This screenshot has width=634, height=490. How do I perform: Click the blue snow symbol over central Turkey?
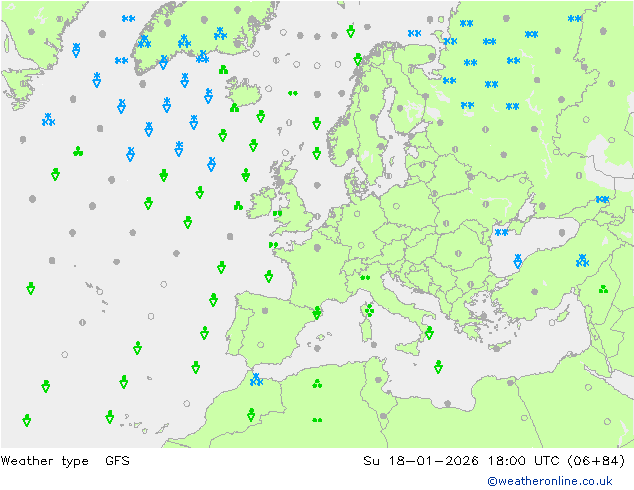click(582, 260)
